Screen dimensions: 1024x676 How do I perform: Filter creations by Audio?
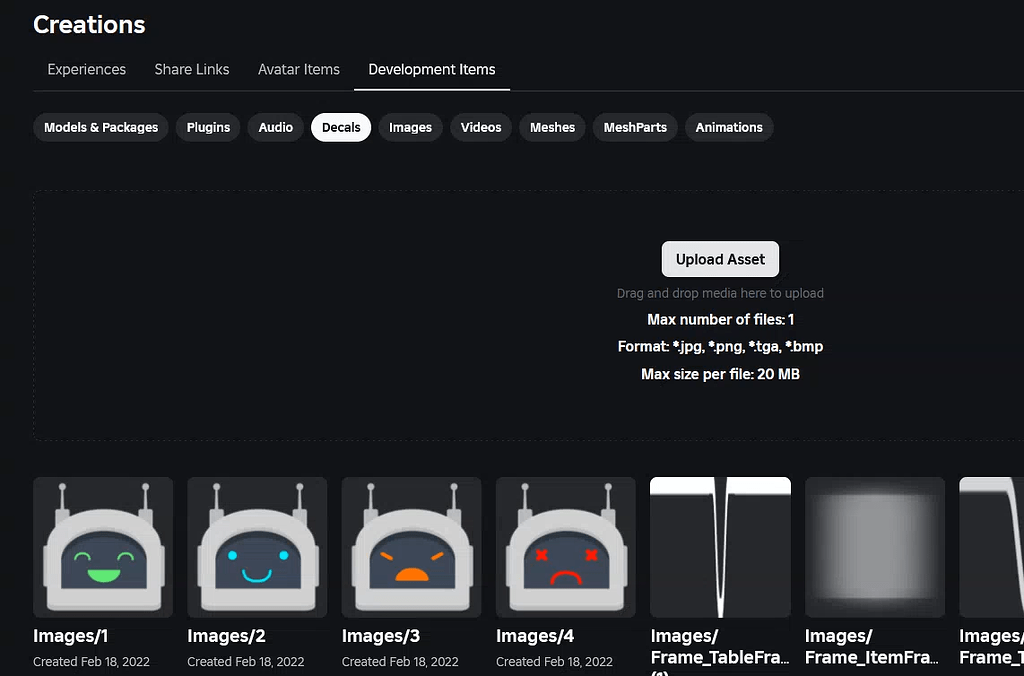tap(275, 127)
